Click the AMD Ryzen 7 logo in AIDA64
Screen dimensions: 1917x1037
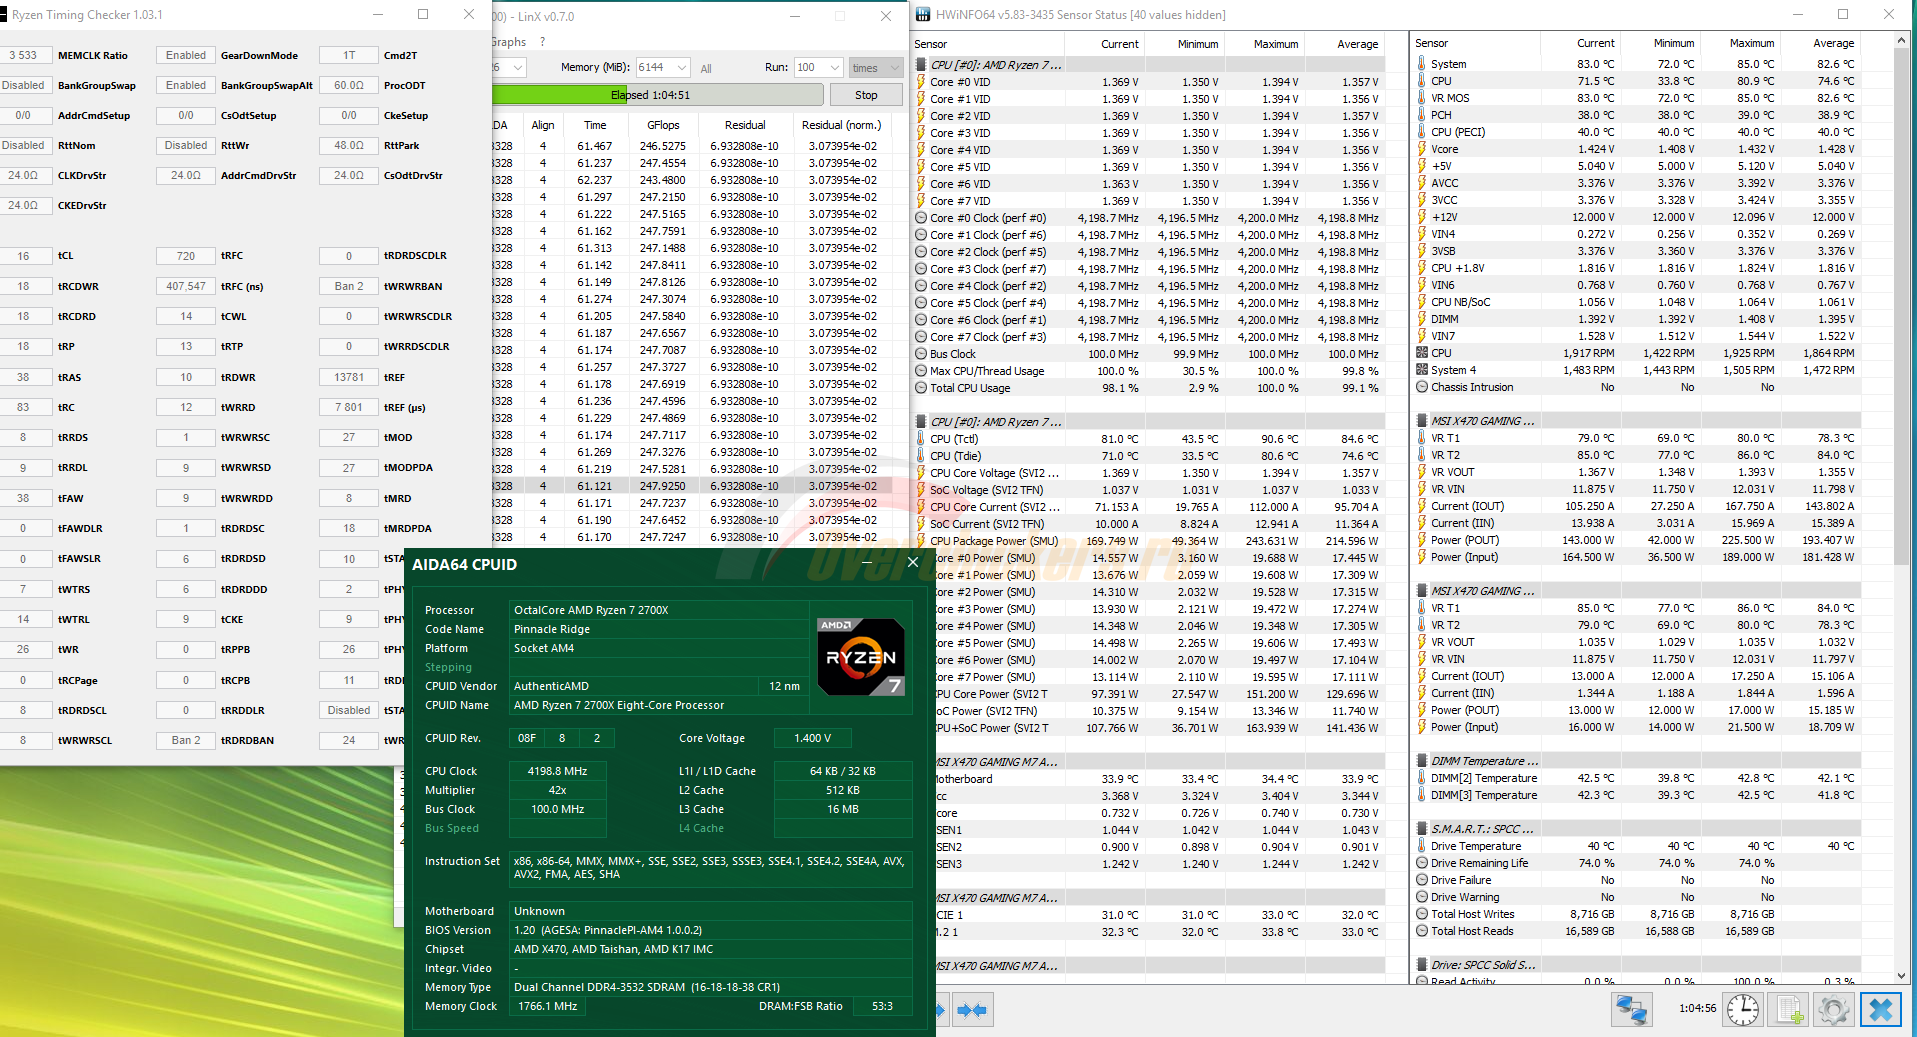click(861, 657)
